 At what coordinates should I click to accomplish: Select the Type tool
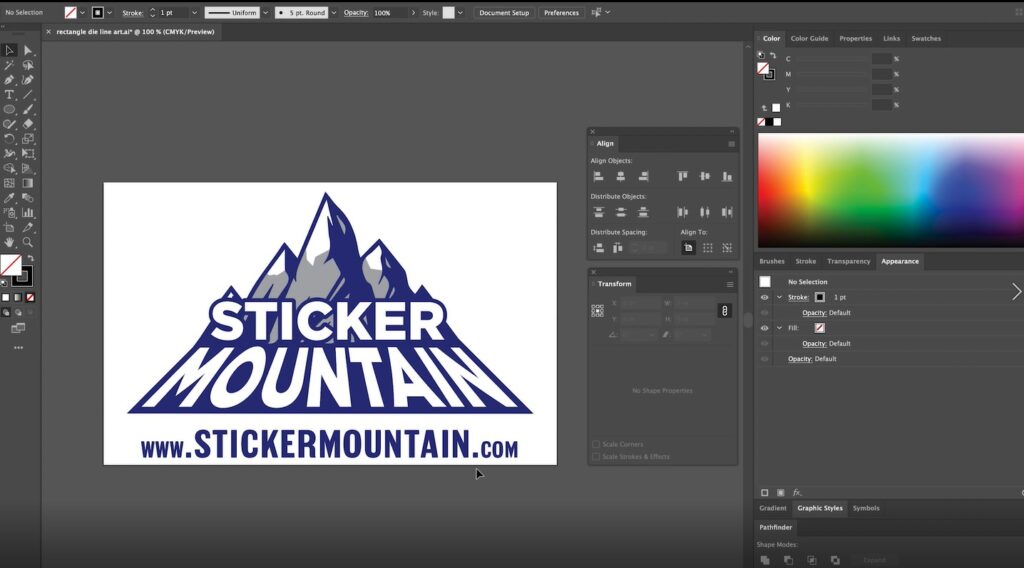point(9,95)
